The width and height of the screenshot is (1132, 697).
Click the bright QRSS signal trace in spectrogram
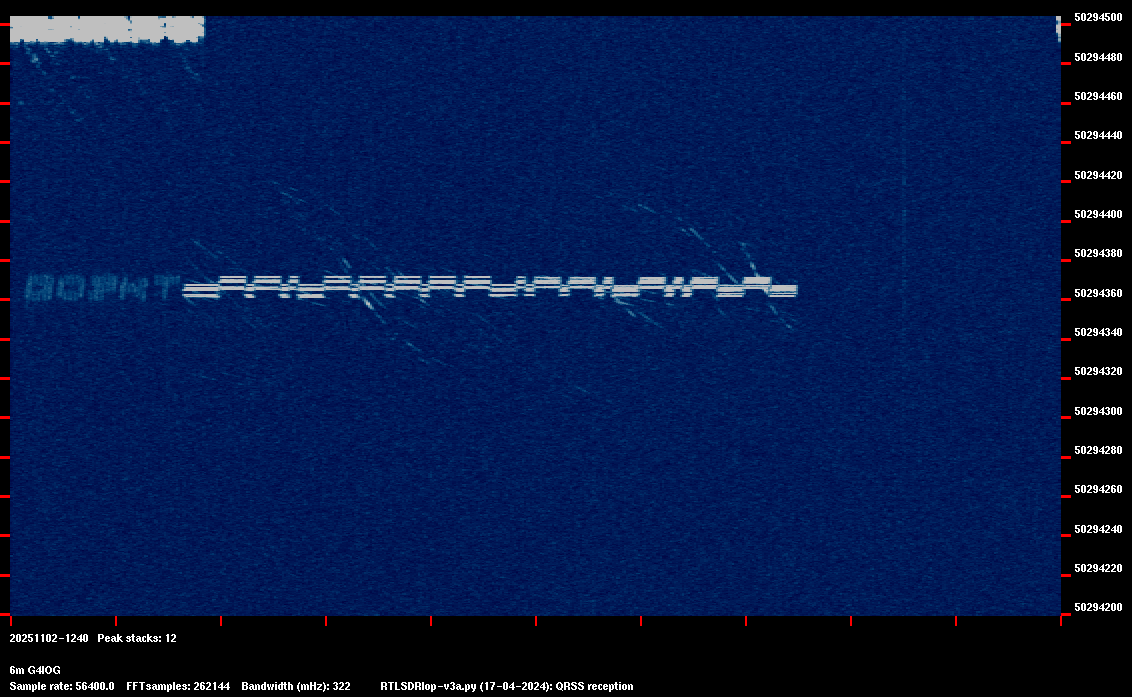click(489, 287)
